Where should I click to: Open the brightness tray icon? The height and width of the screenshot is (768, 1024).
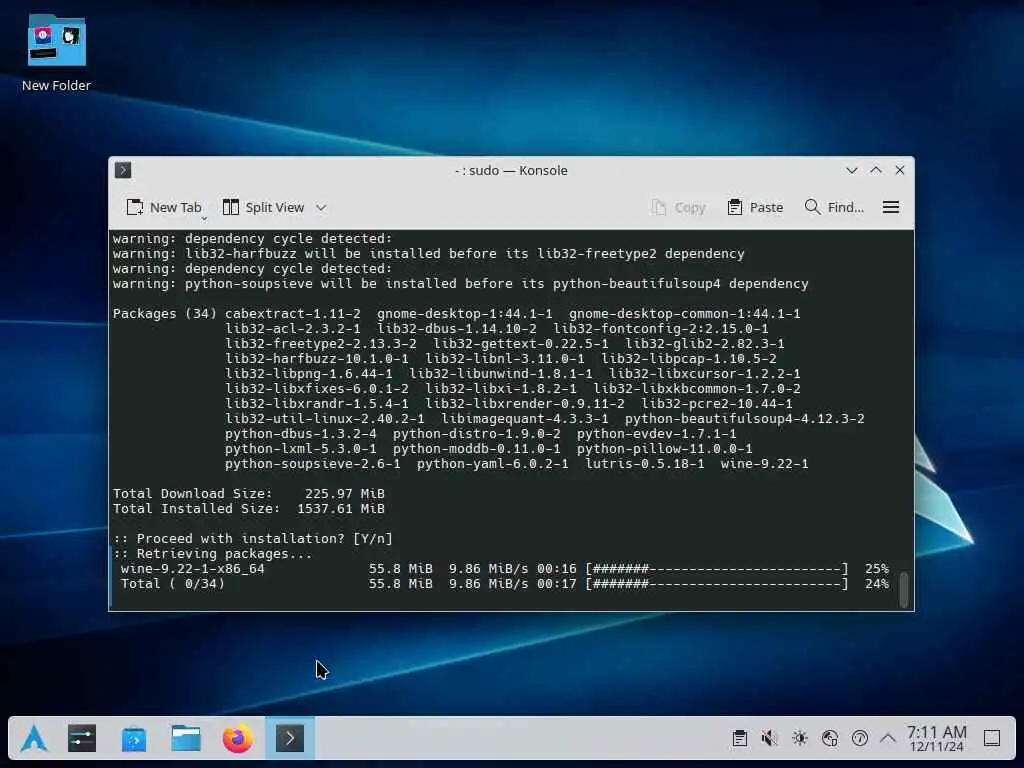799,739
